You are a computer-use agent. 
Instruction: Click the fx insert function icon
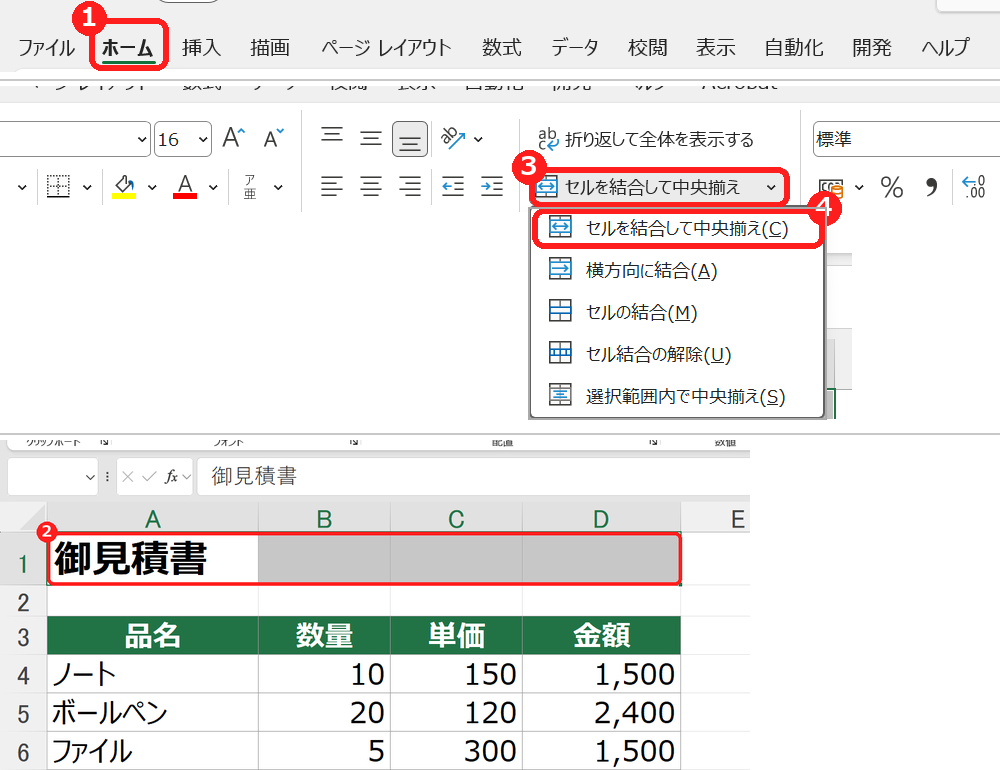(171, 477)
